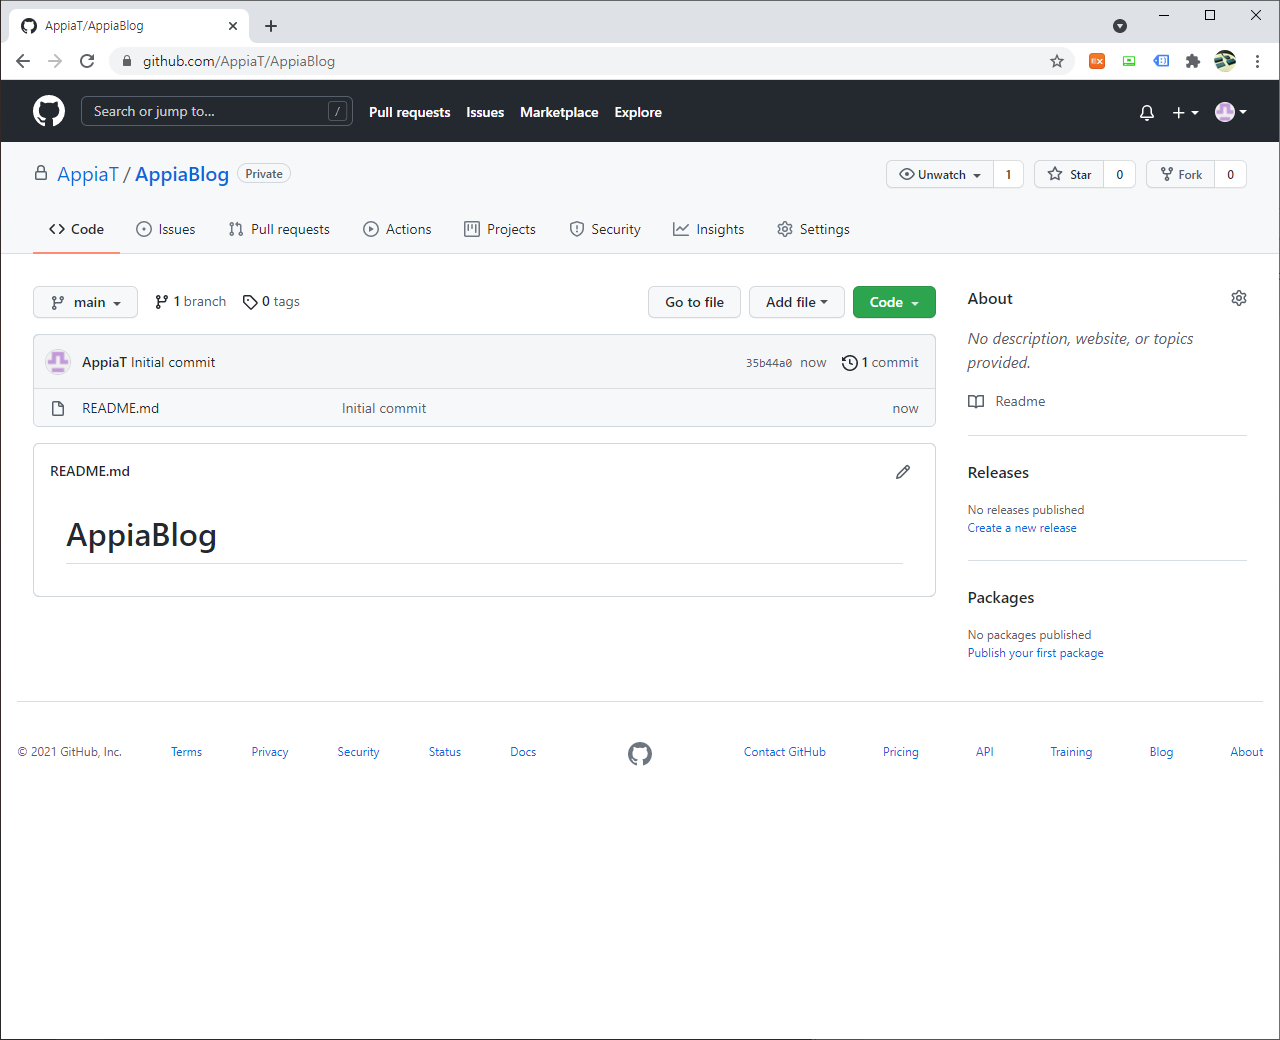
Task: Open the plus create-new dropdown
Action: (1185, 112)
